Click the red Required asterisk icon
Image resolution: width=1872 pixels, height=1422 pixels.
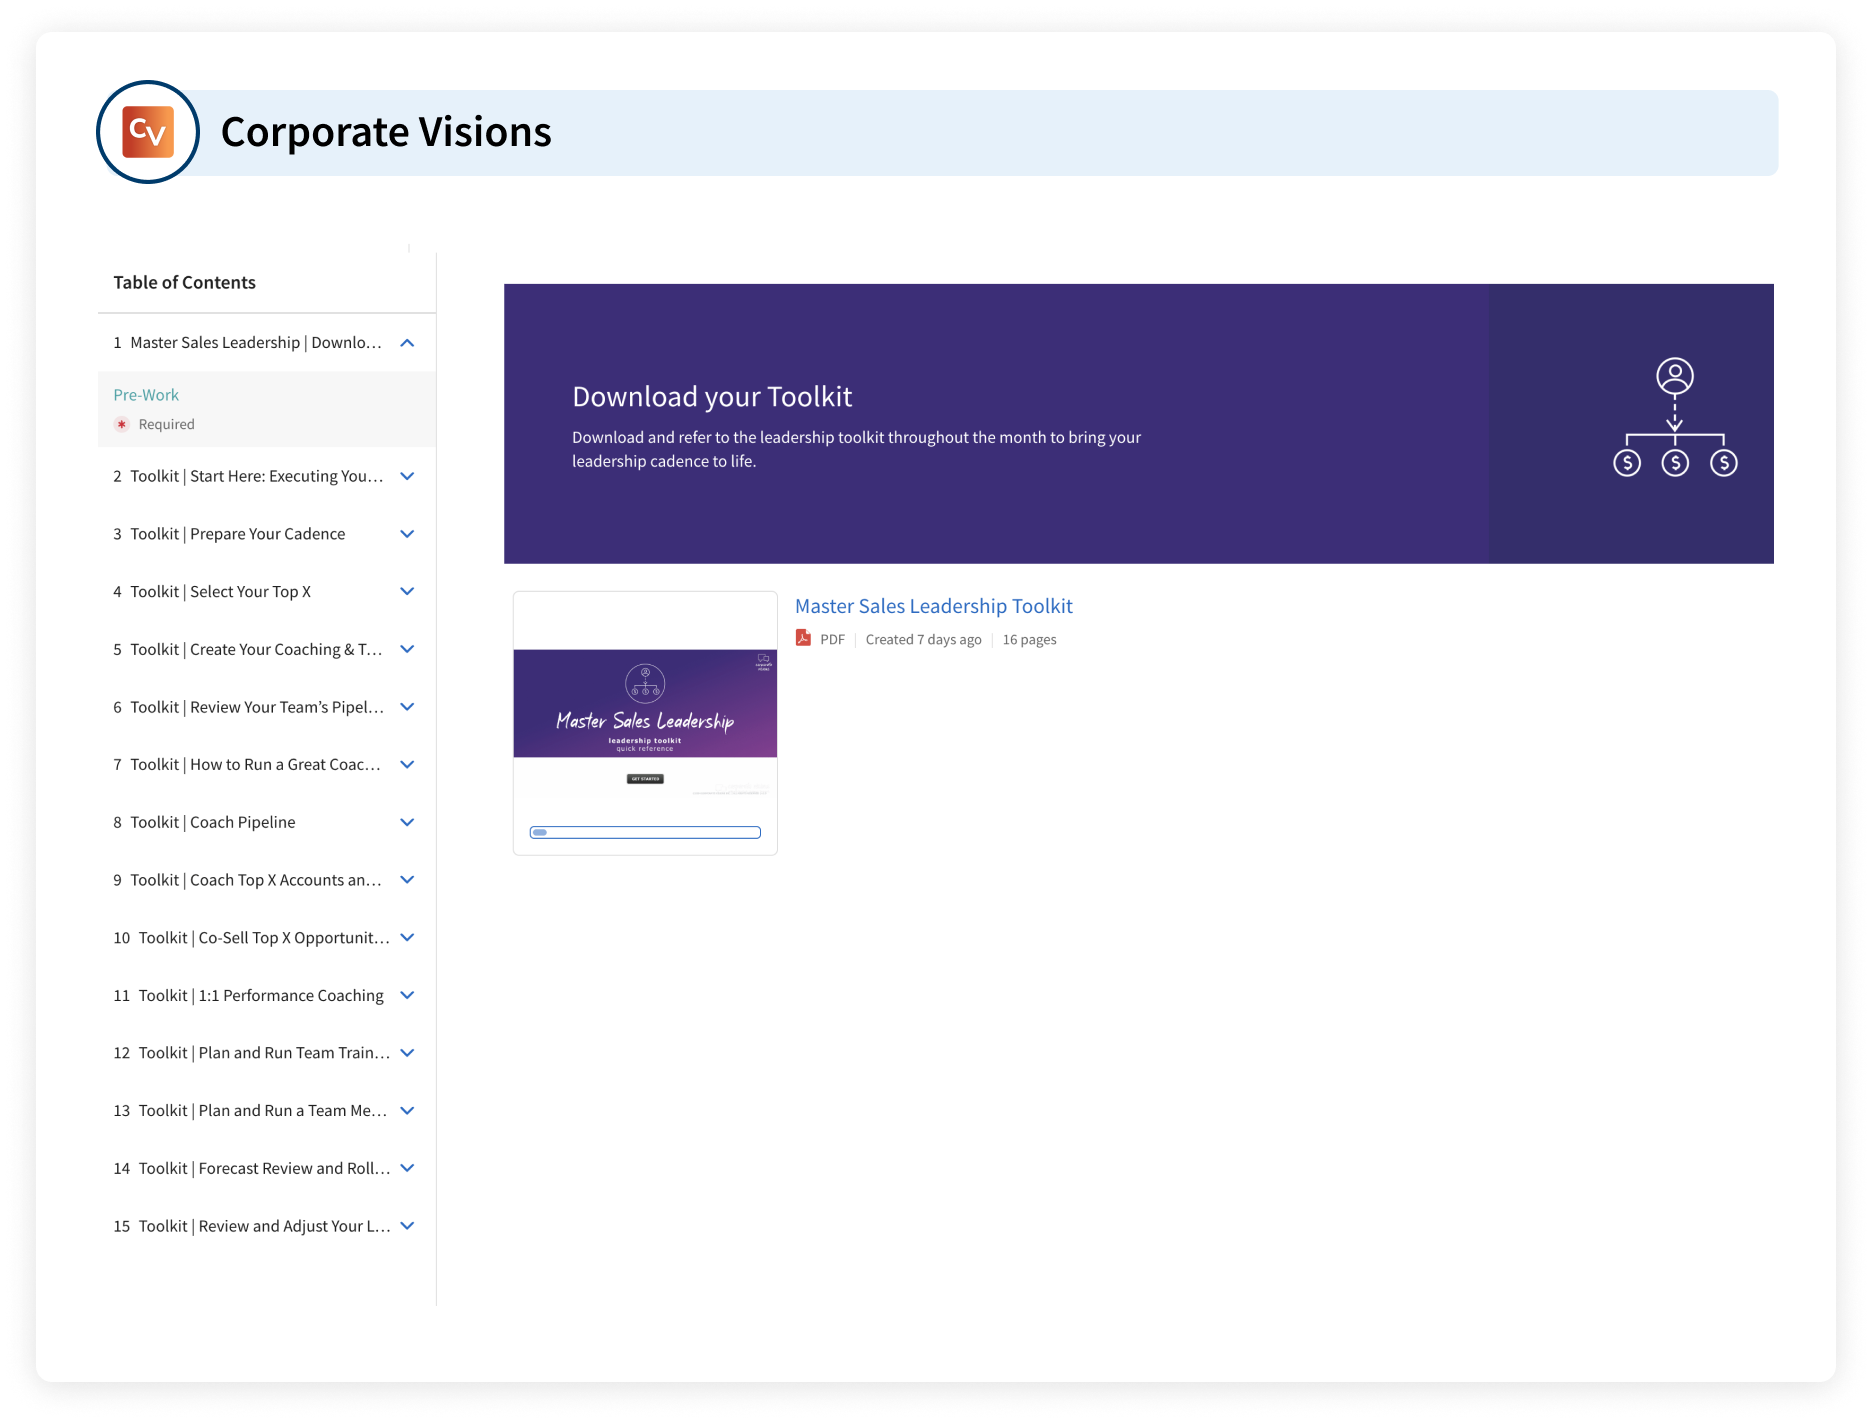[122, 424]
